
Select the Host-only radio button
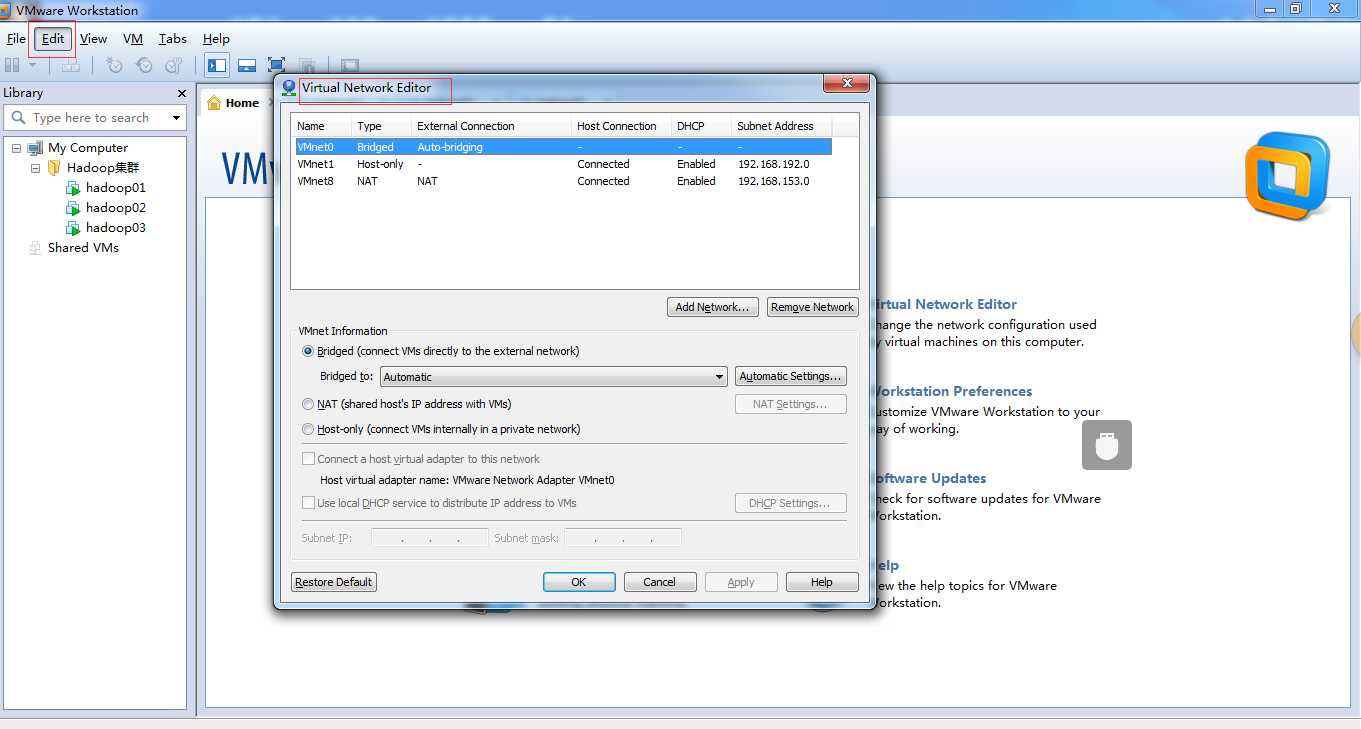coord(308,430)
